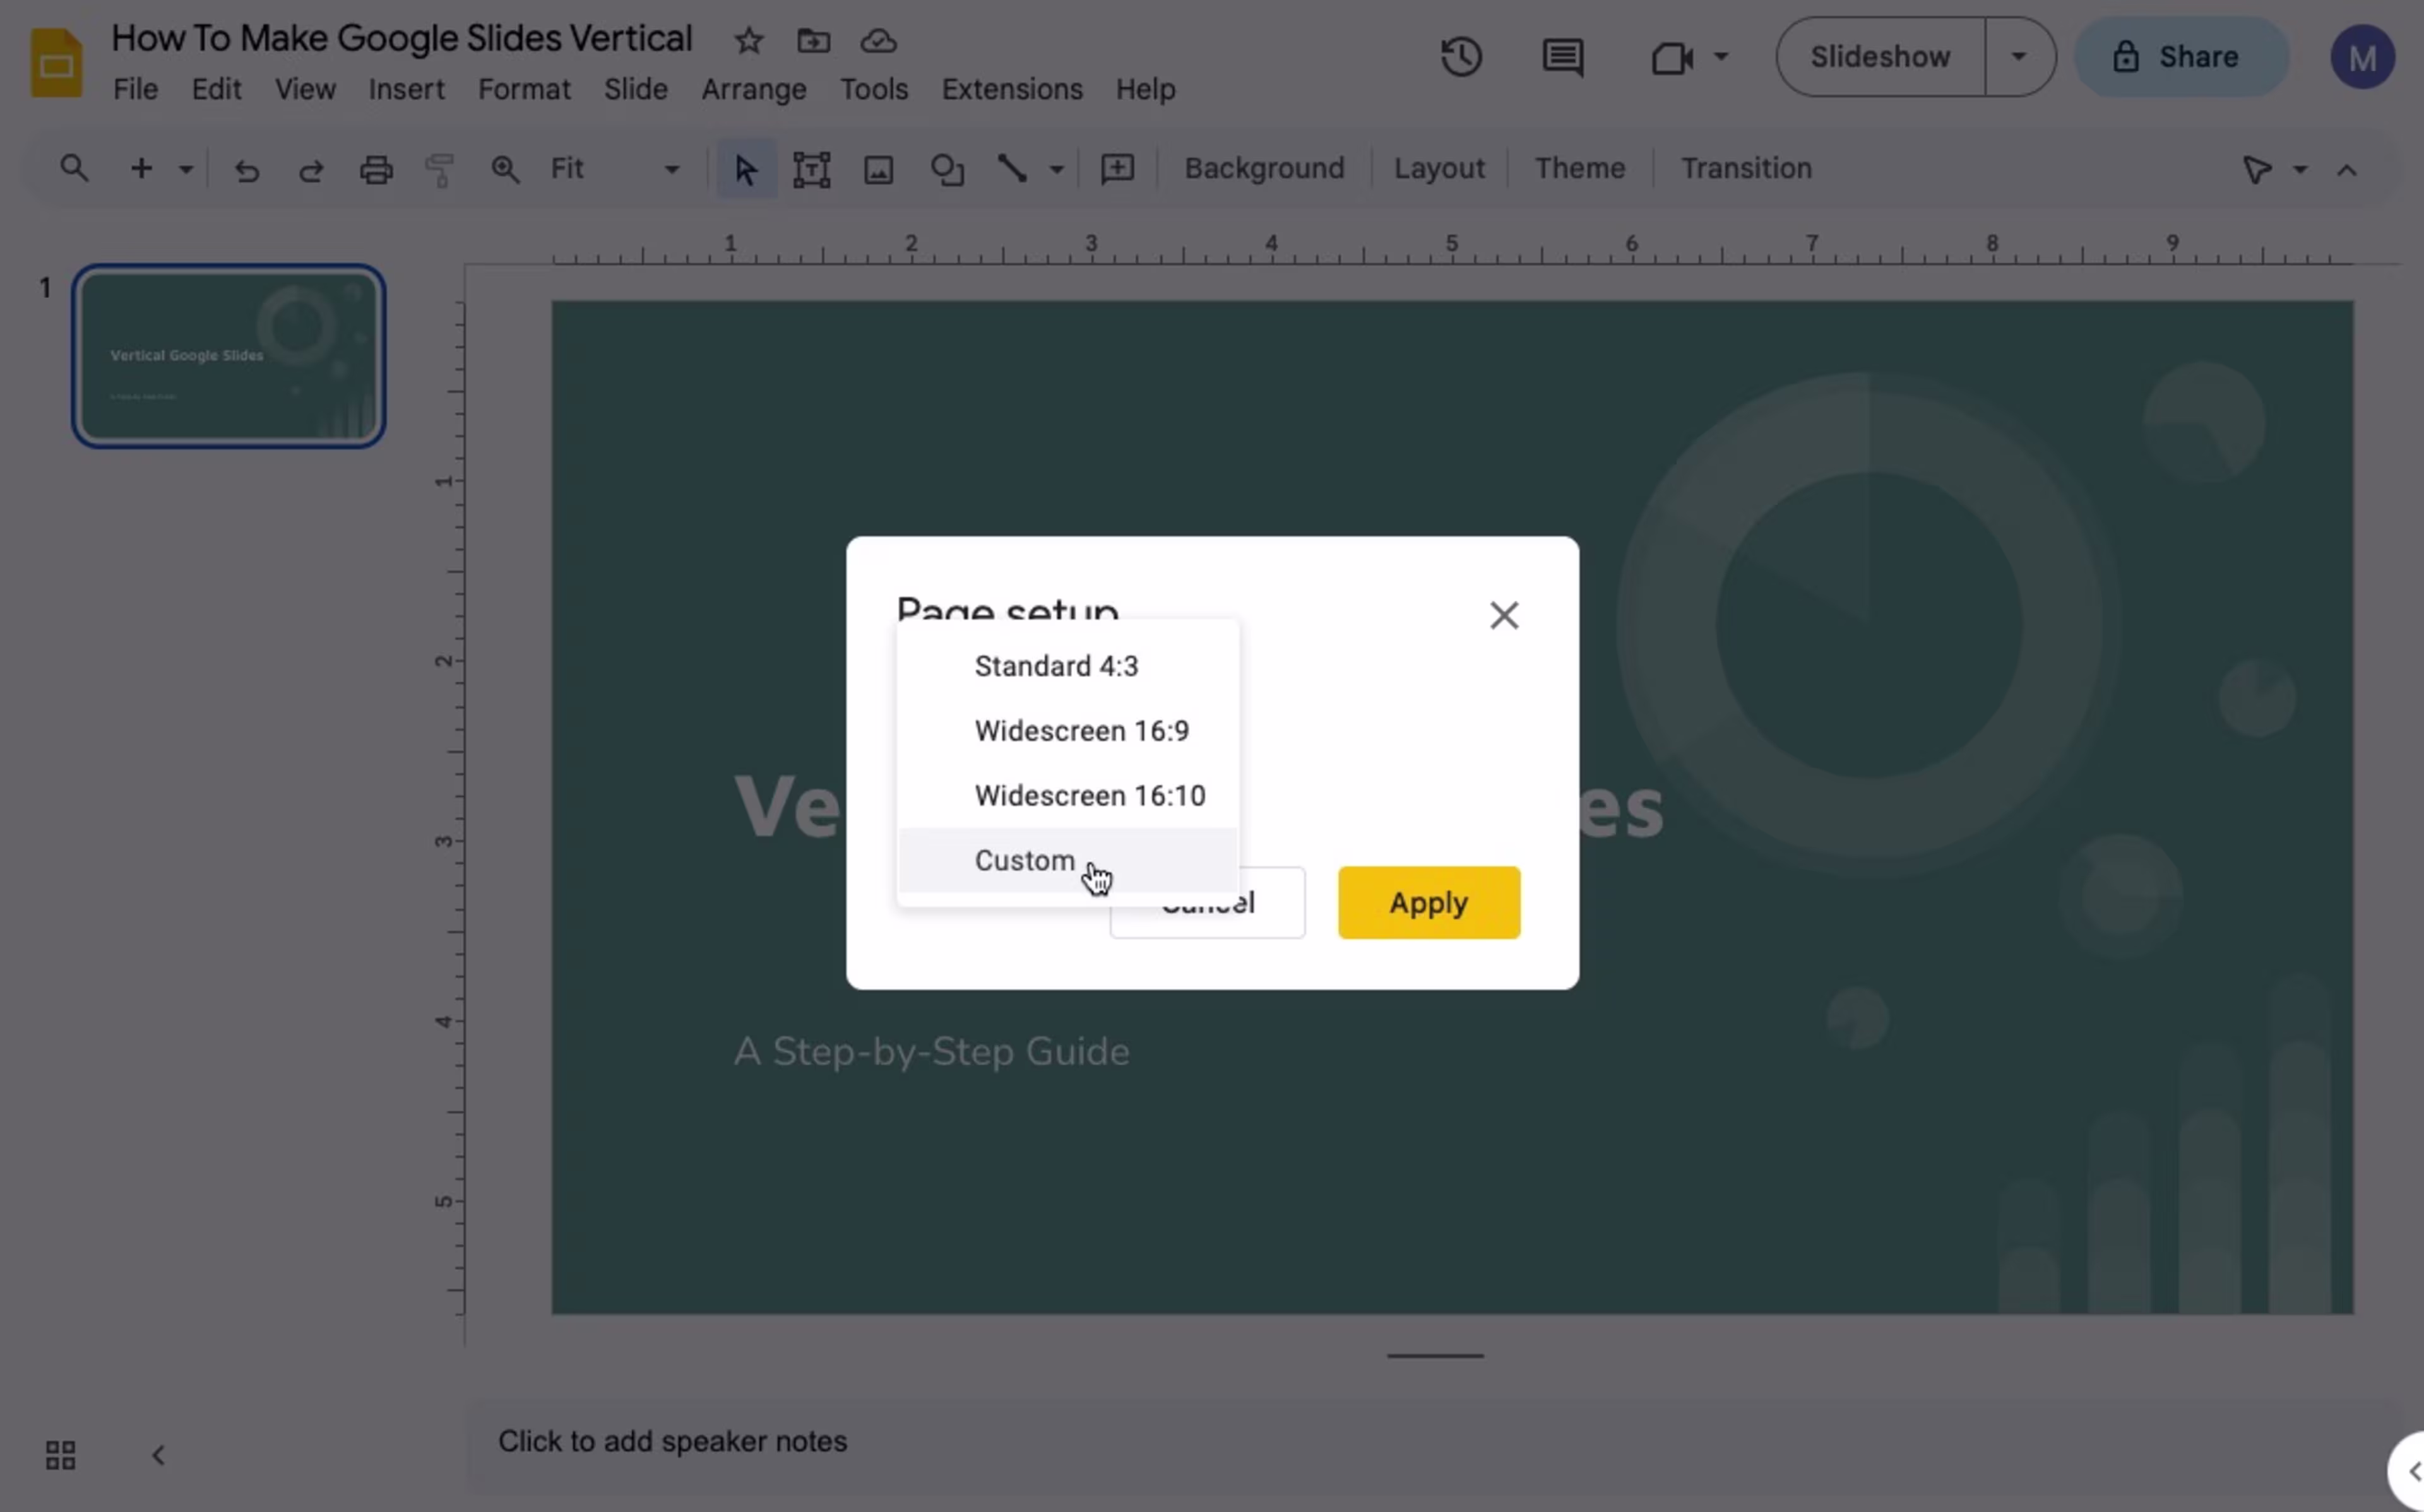2424x1512 pixels.
Task: Hide the menus with the up chevron
Action: click(2347, 170)
